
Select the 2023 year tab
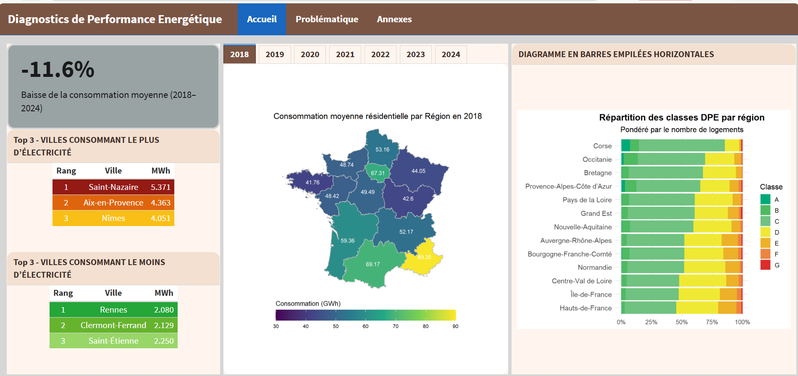[x=415, y=54]
